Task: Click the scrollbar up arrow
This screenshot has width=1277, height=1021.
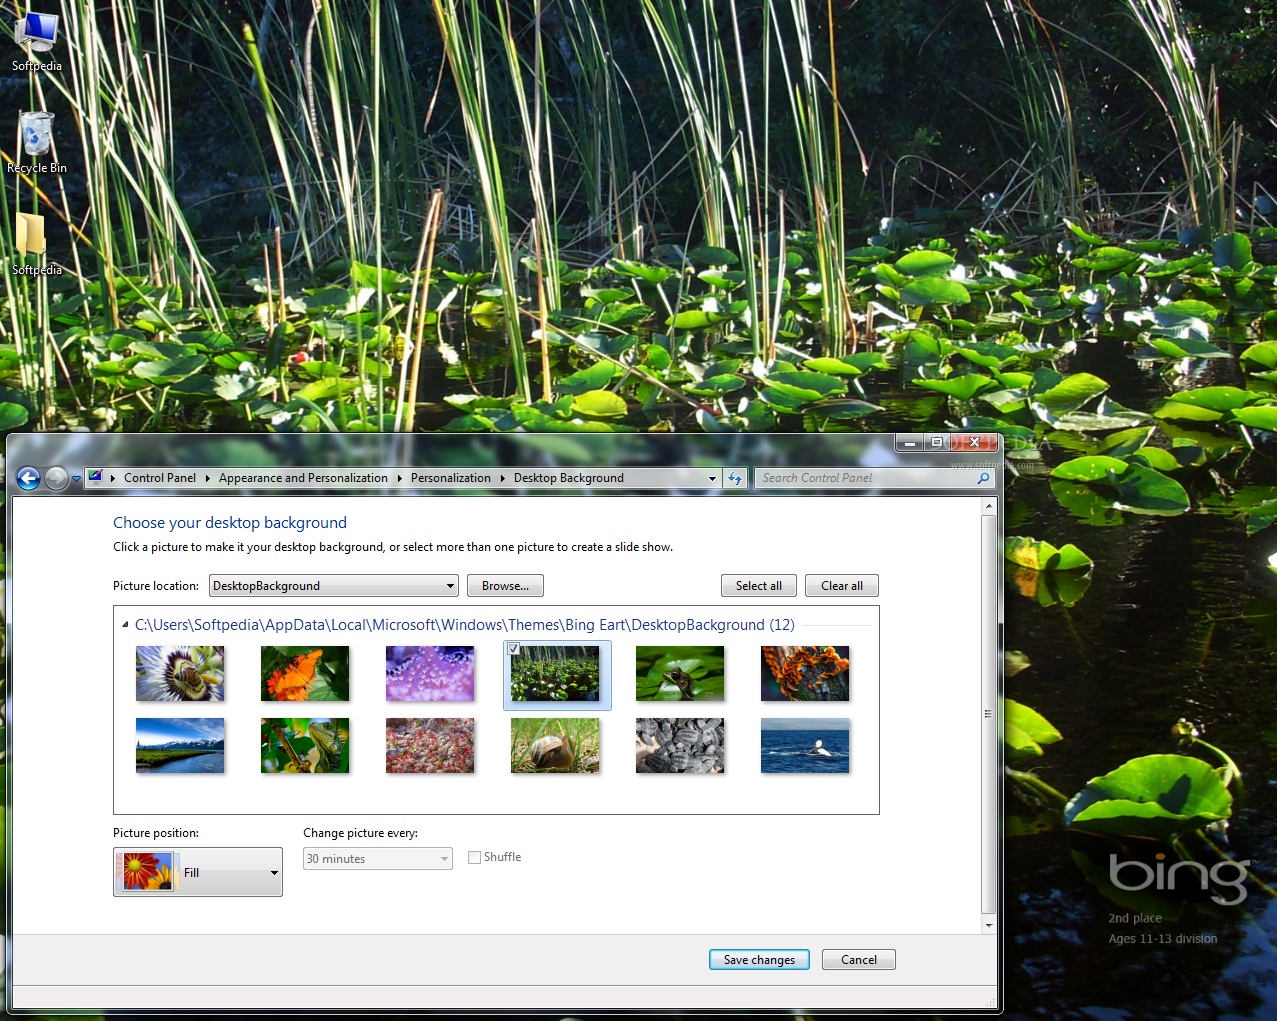Action: pyautogui.click(x=989, y=507)
